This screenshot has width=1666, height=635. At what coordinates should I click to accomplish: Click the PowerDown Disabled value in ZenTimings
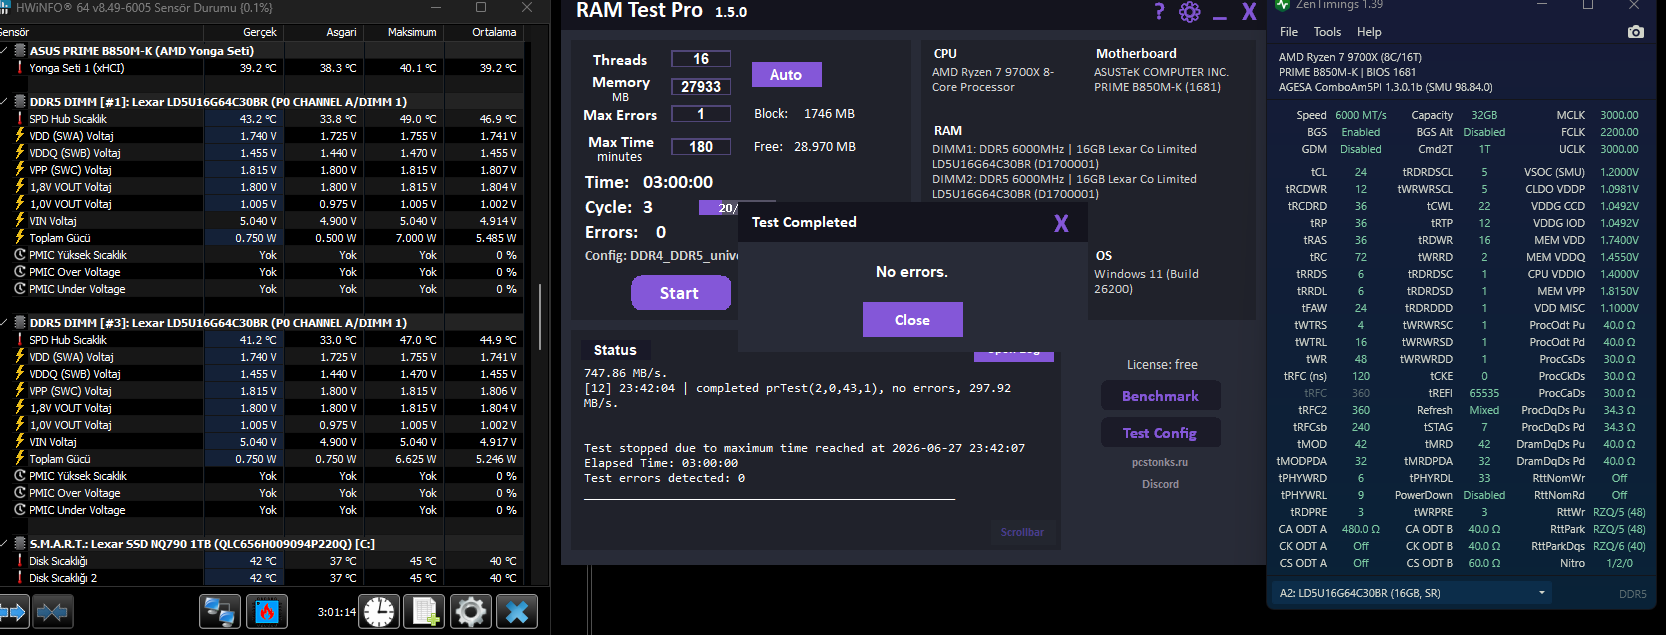pyautogui.click(x=1484, y=495)
